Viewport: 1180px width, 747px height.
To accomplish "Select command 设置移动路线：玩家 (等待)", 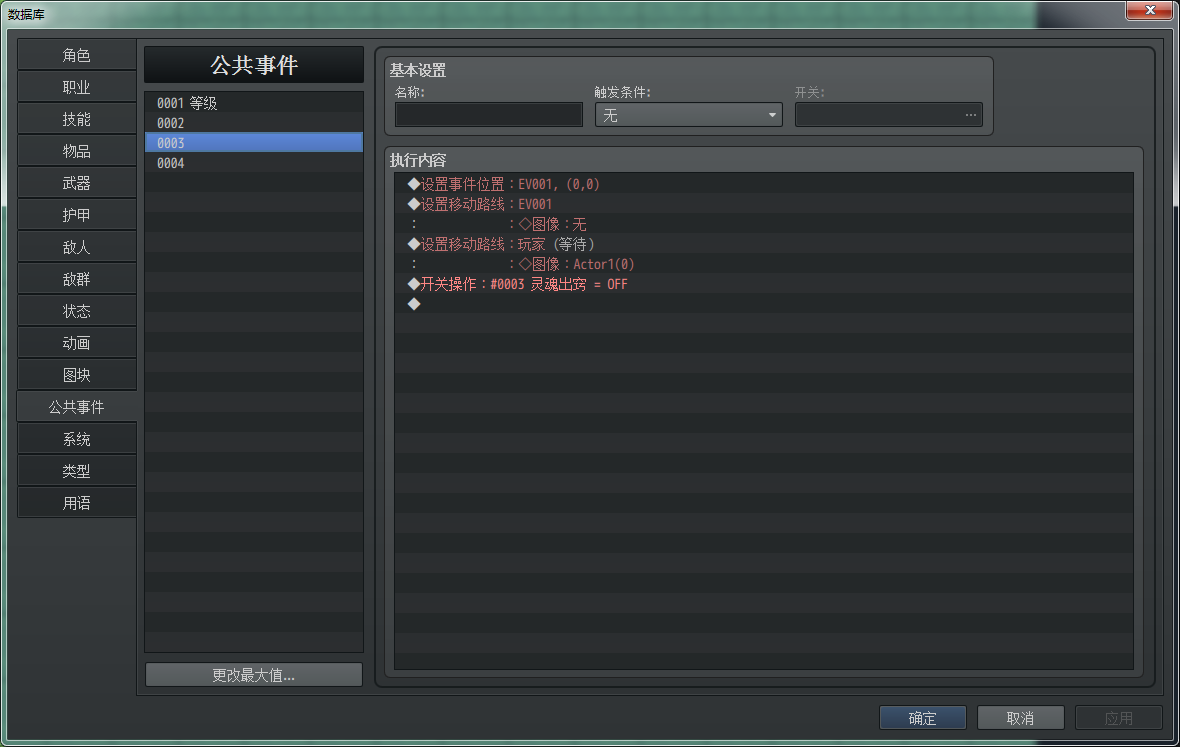I will click(x=764, y=244).
